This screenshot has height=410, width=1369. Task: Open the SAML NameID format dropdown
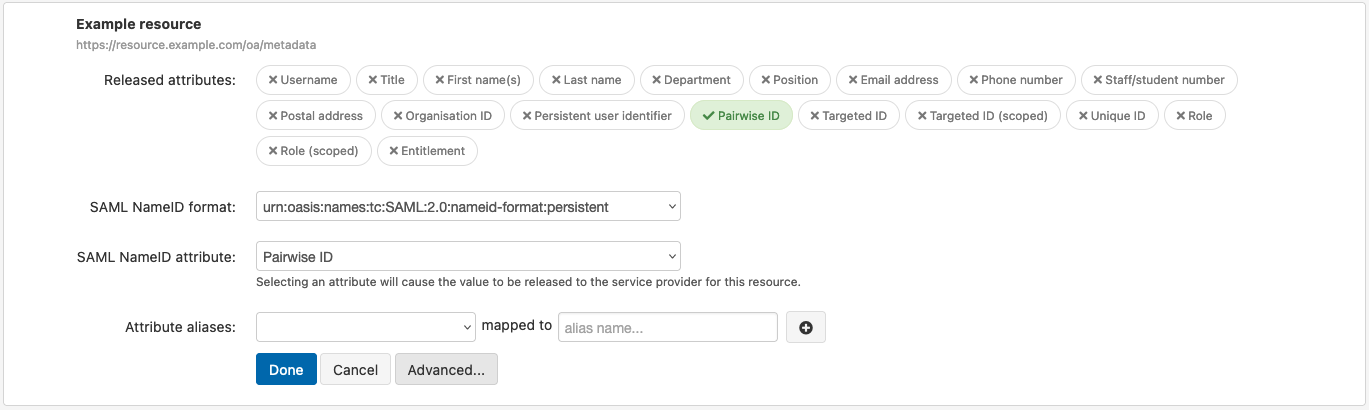(468, 207)
